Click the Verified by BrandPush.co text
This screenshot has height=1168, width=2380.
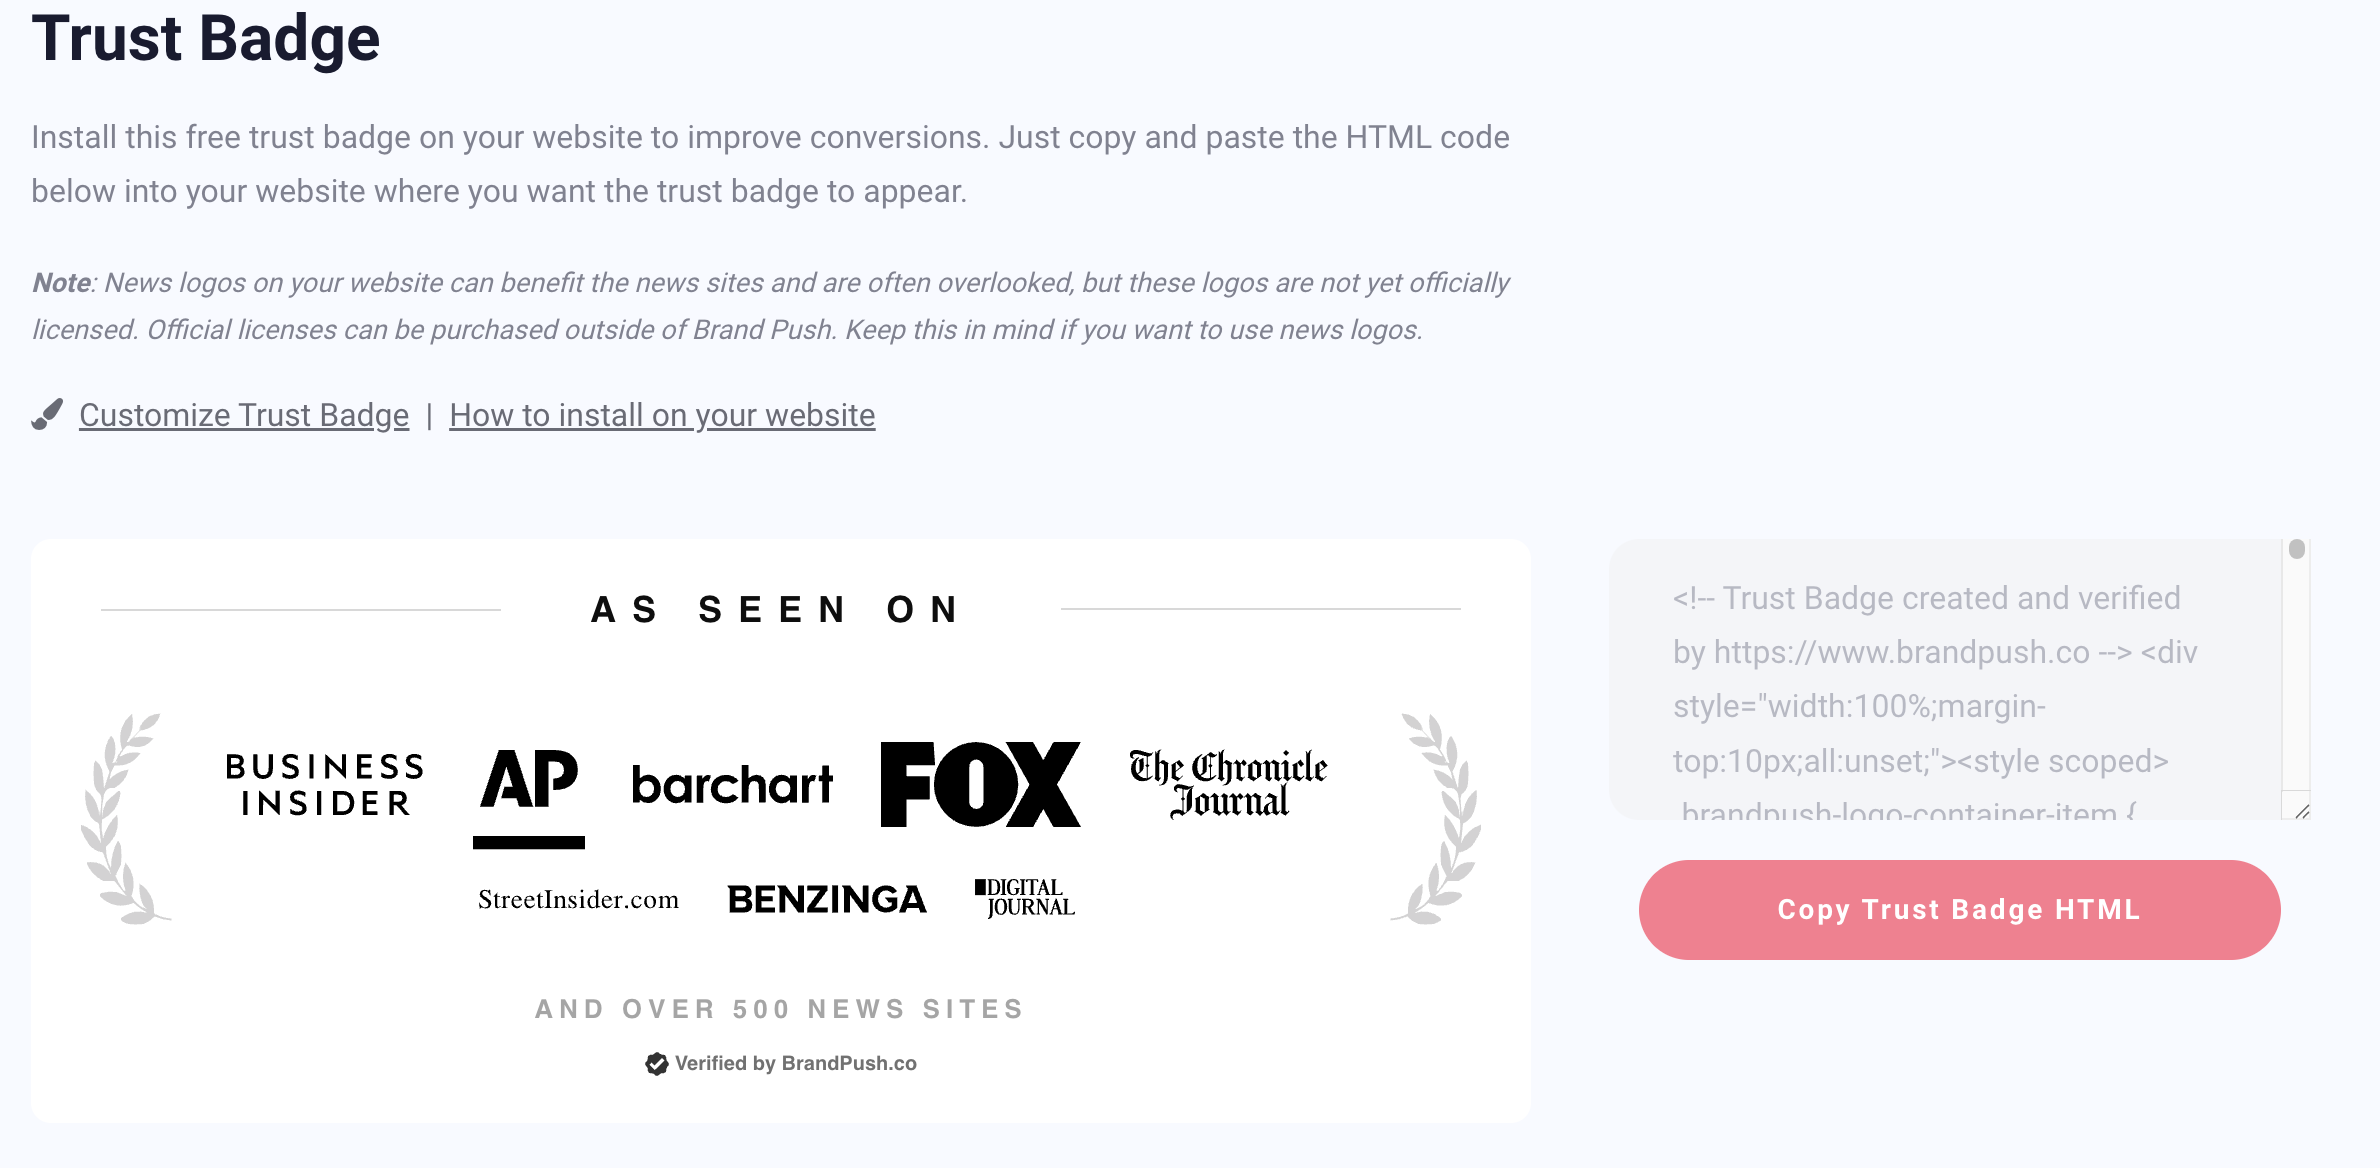tap(796, 1064)
